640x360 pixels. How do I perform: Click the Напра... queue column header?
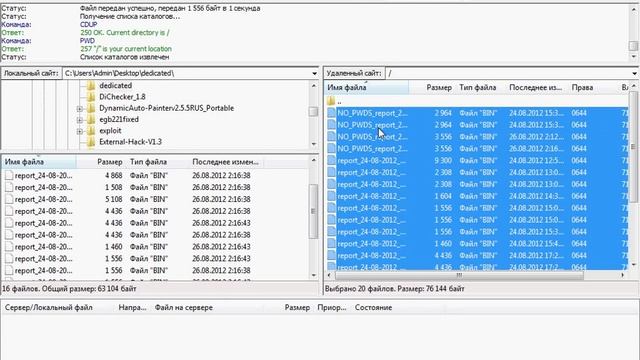[133, 308]
